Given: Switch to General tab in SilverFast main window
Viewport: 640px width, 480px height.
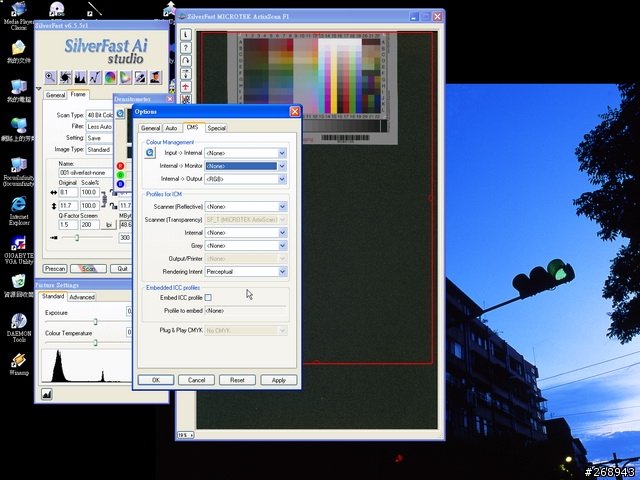Looking at the screenshot, I should 55,95.
